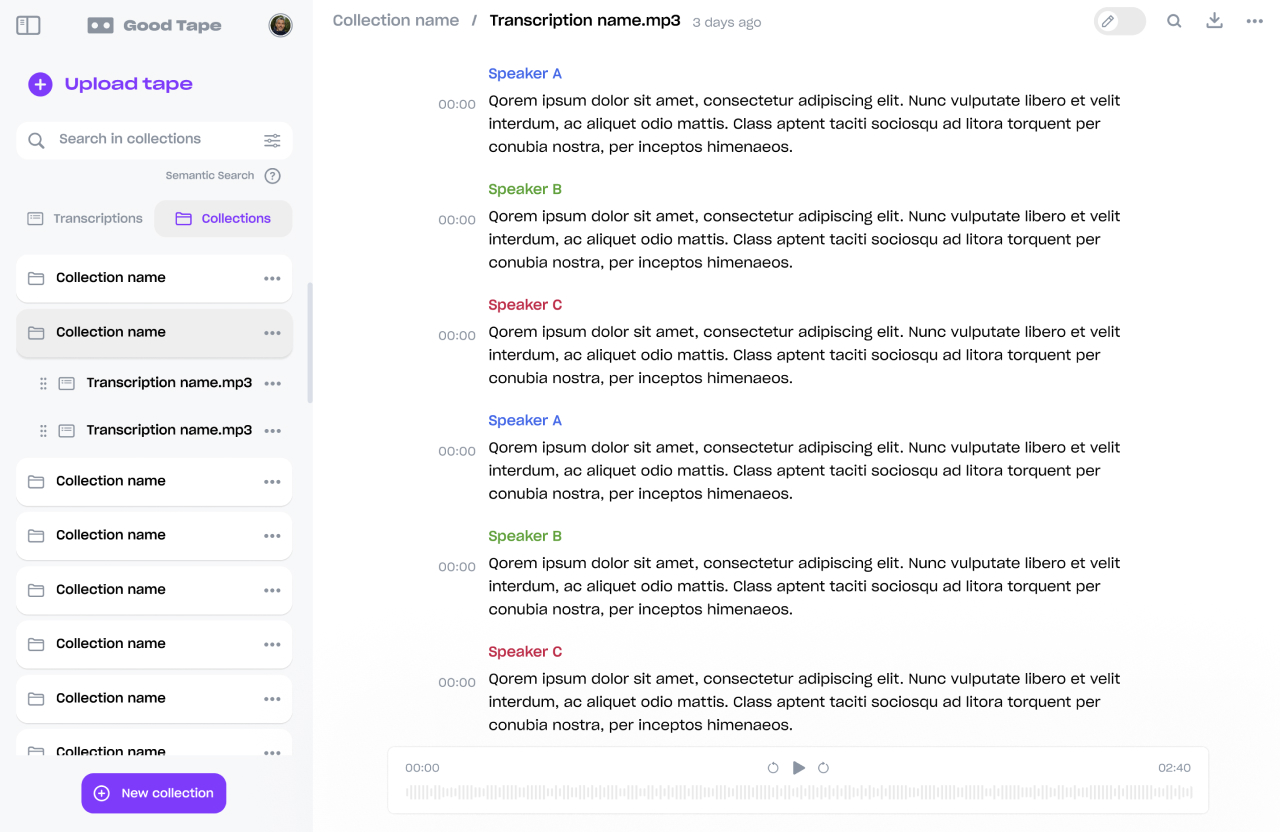Skip forward in audio player
The image size is (1280, 832).
click(823, 768)
